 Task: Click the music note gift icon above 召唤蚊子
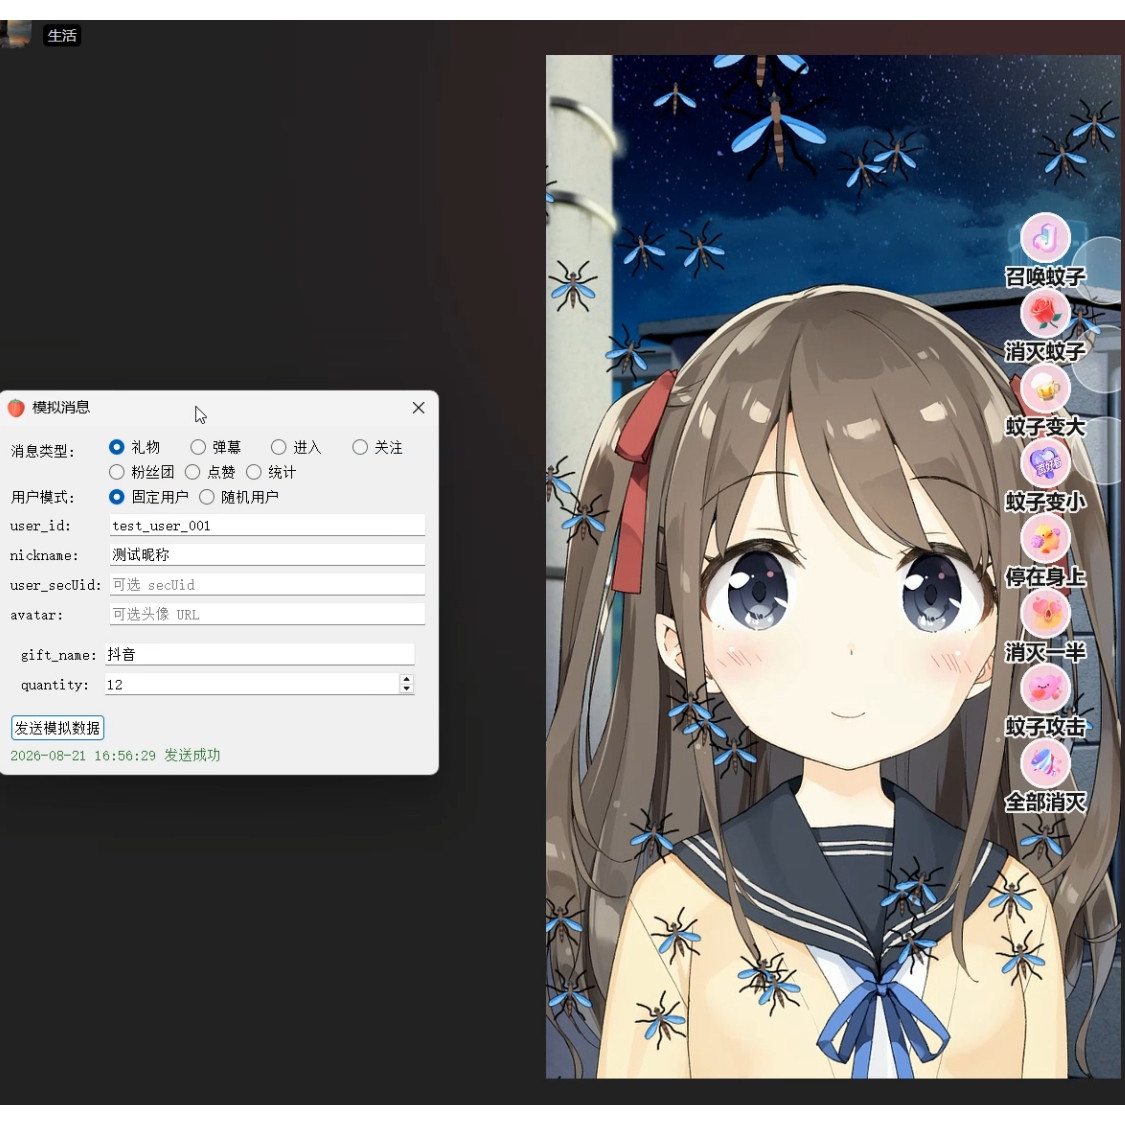point(1045,238)
